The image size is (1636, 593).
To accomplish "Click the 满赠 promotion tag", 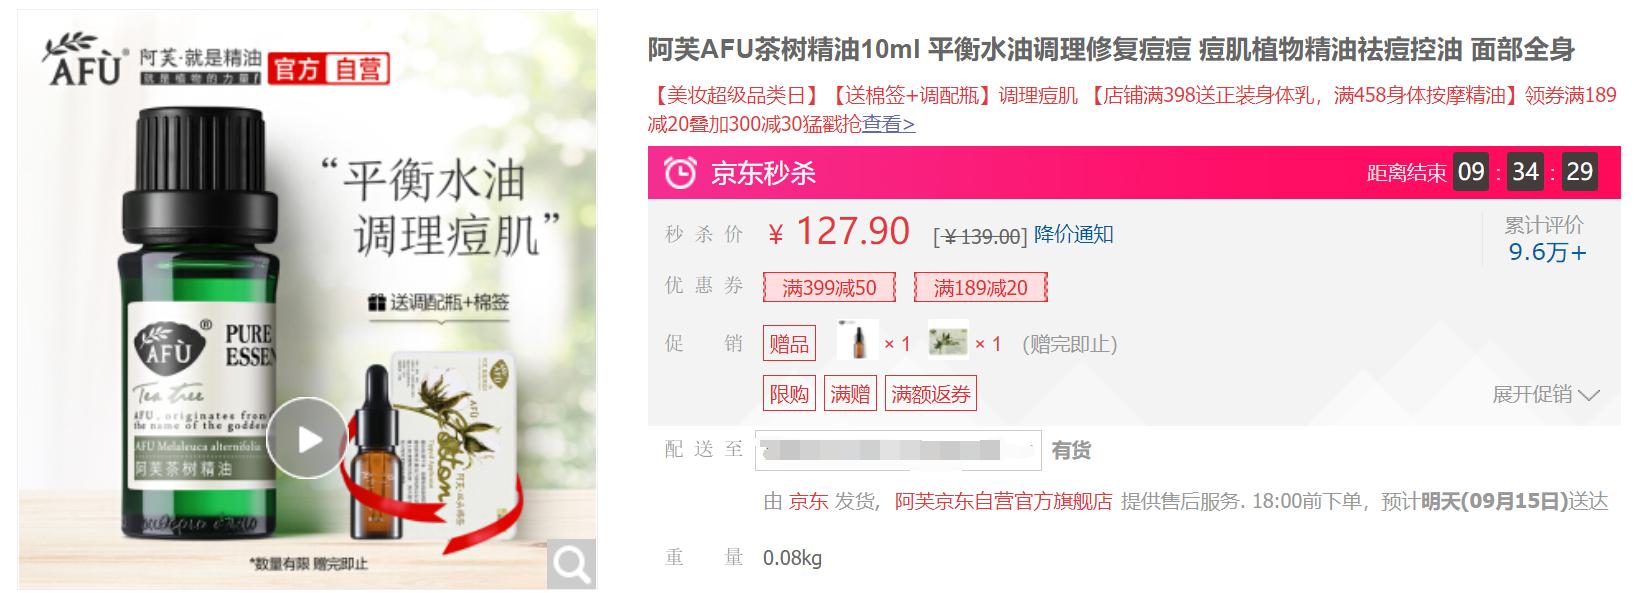I will [x=850, y=394].
